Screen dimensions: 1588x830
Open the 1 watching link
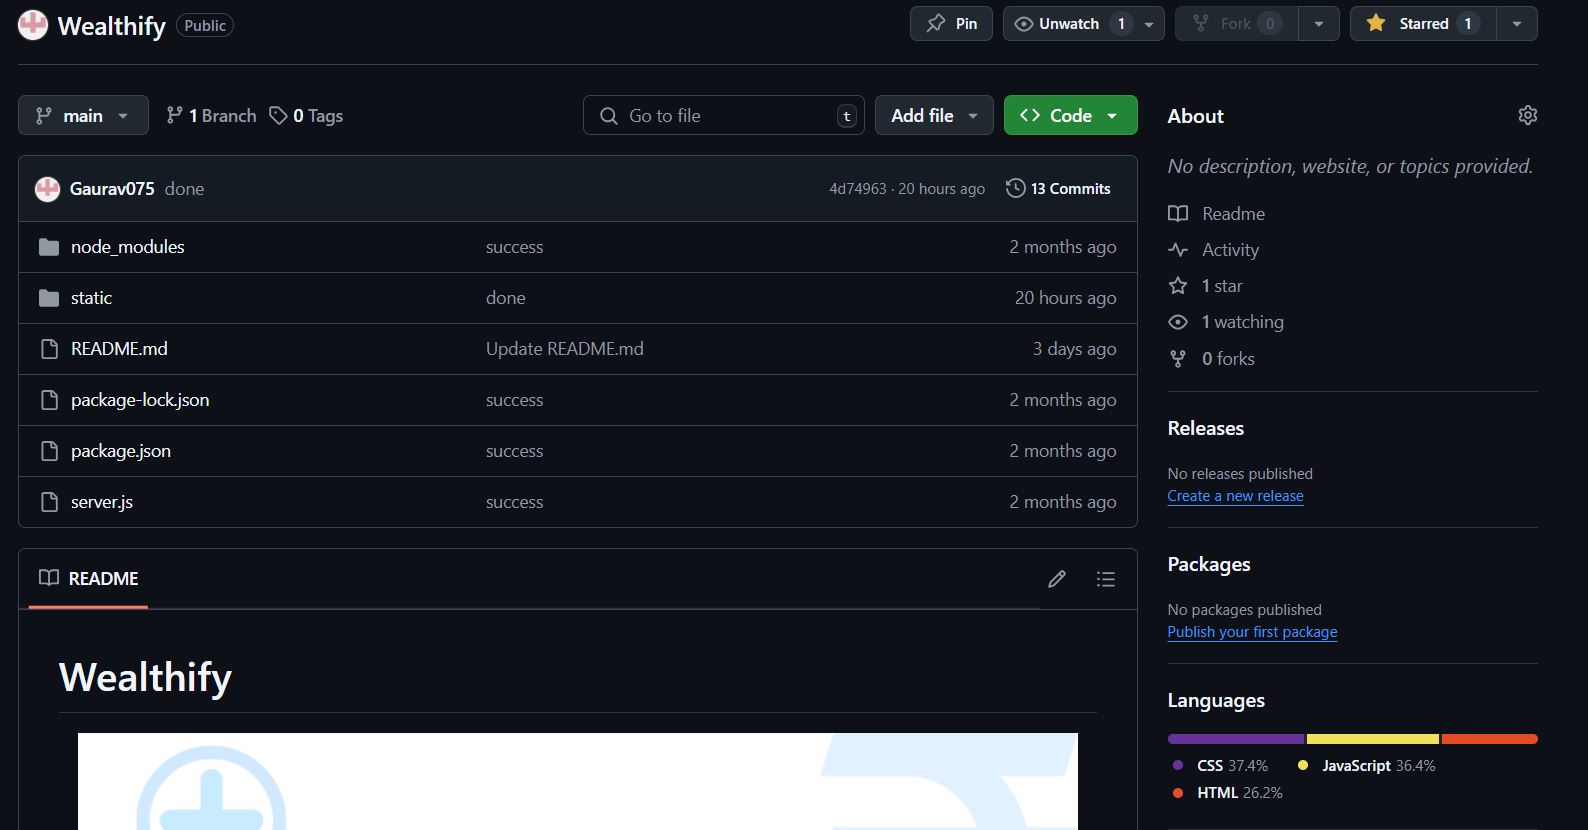[1226, 322]
